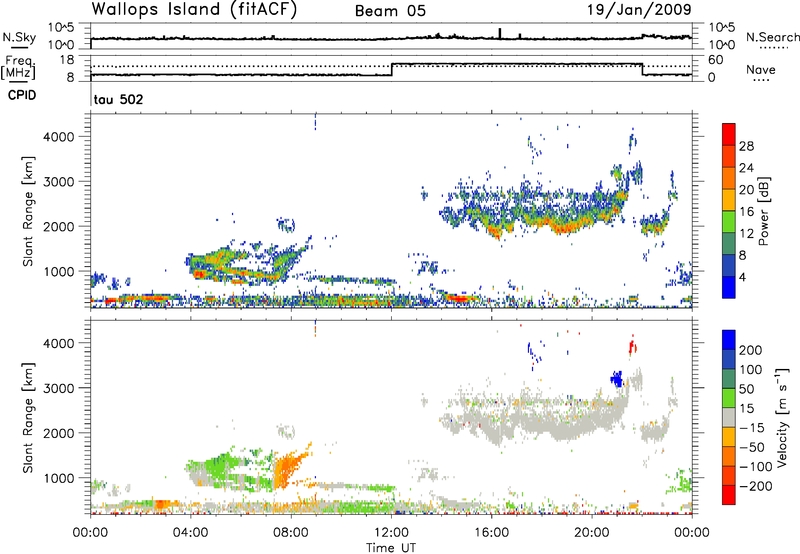Click the red velocity patch near 4000 km
This screenshot has height=554, width=800.
pyautogui.click(x=633, y=347)
